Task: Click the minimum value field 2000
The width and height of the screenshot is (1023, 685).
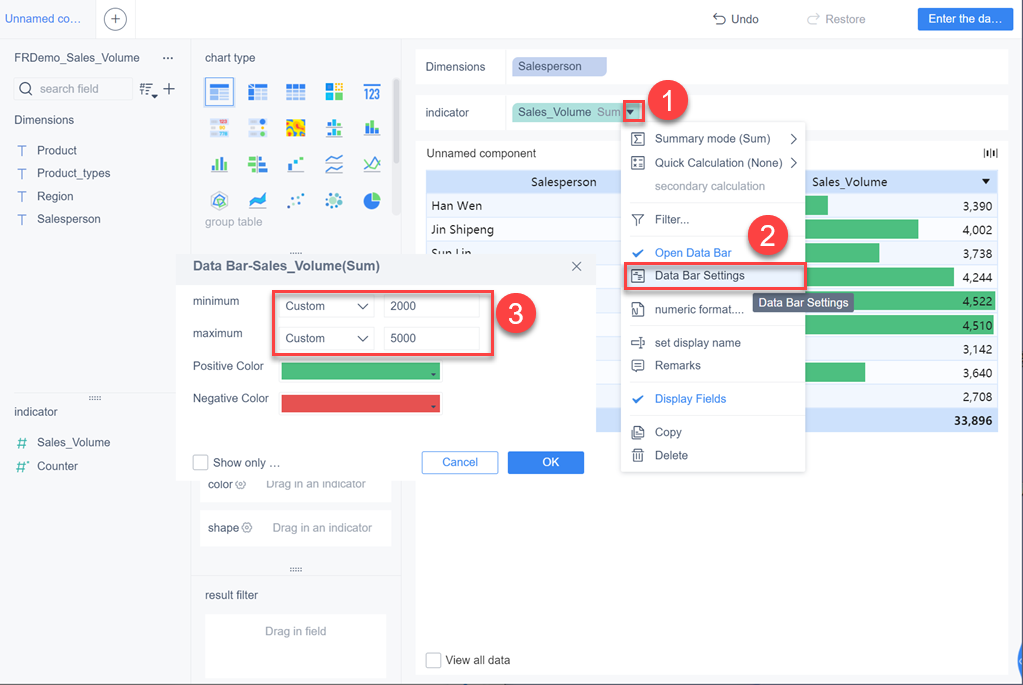Action: click(432, 306)
